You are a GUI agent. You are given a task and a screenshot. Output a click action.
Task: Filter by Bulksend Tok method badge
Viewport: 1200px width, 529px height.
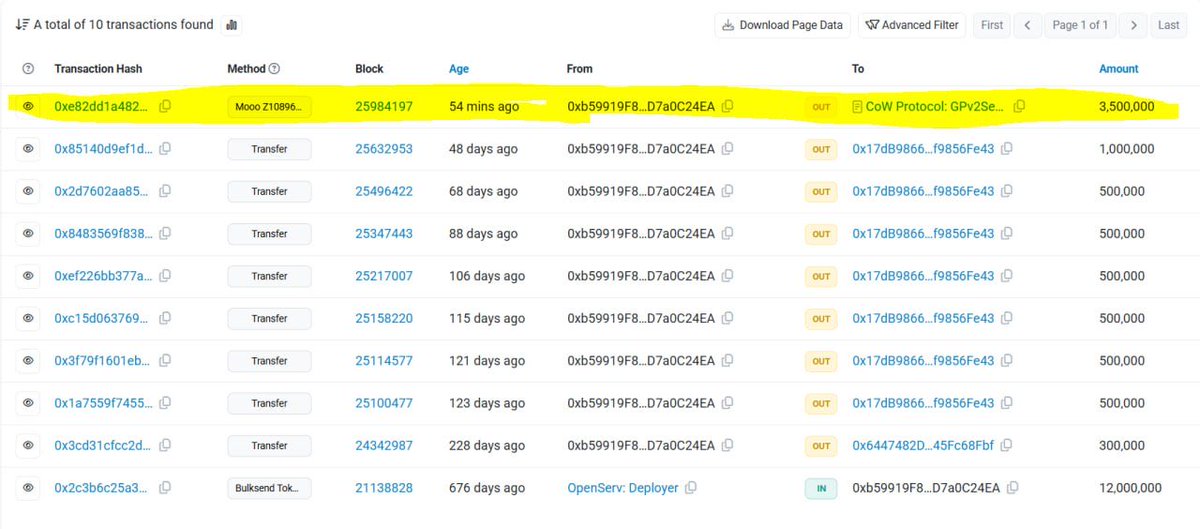[x=269, y=488]
